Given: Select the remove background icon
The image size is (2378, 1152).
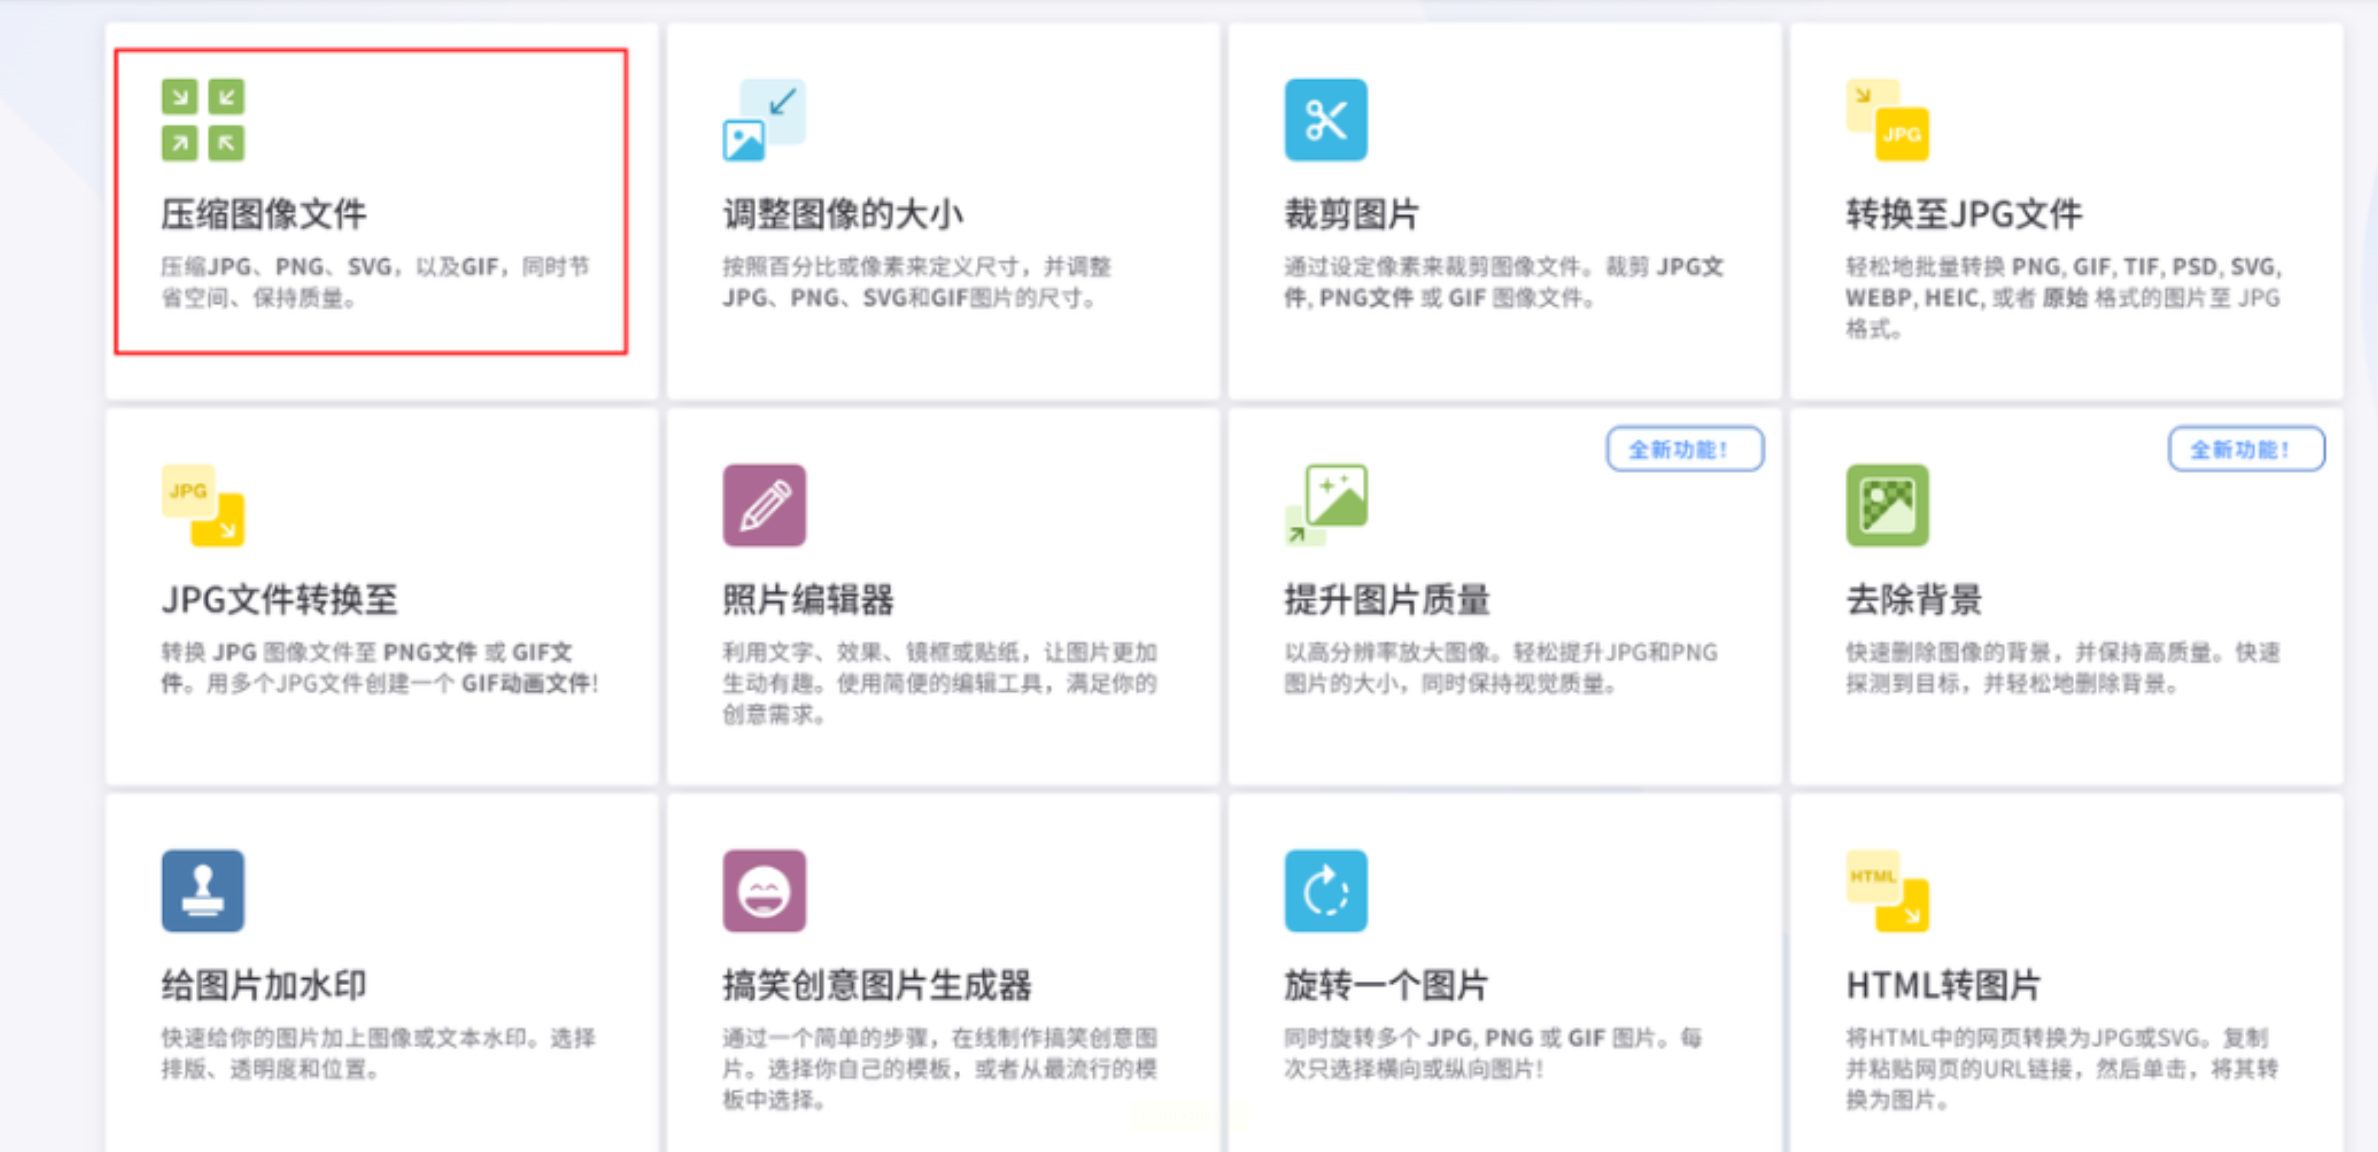Looking at the screenshot, I should (1887, 505).
